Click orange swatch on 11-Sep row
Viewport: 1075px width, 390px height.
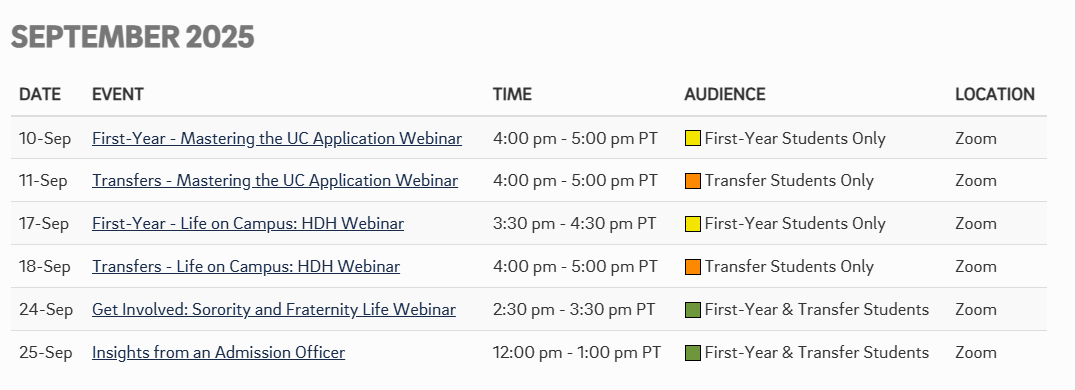pyautogui.click(x=692, y=181)
